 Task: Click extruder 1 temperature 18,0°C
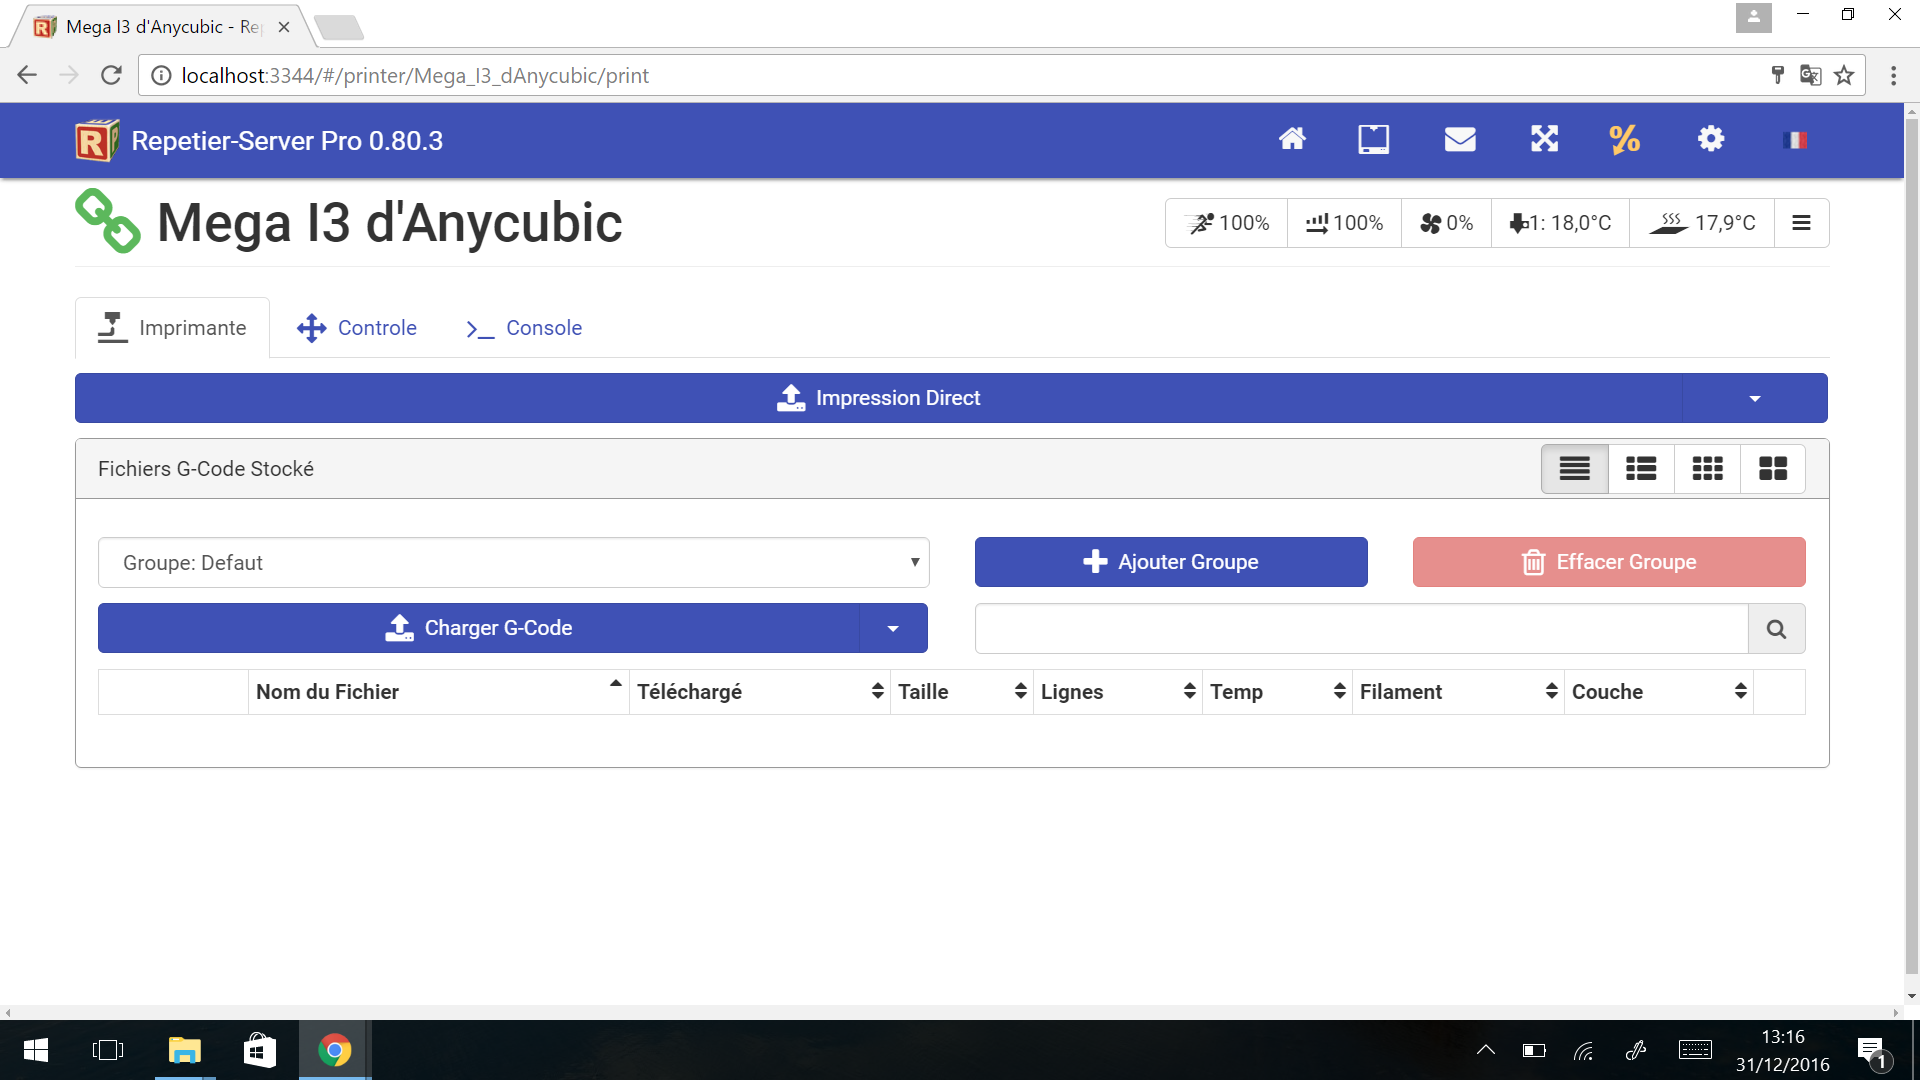1560,223
